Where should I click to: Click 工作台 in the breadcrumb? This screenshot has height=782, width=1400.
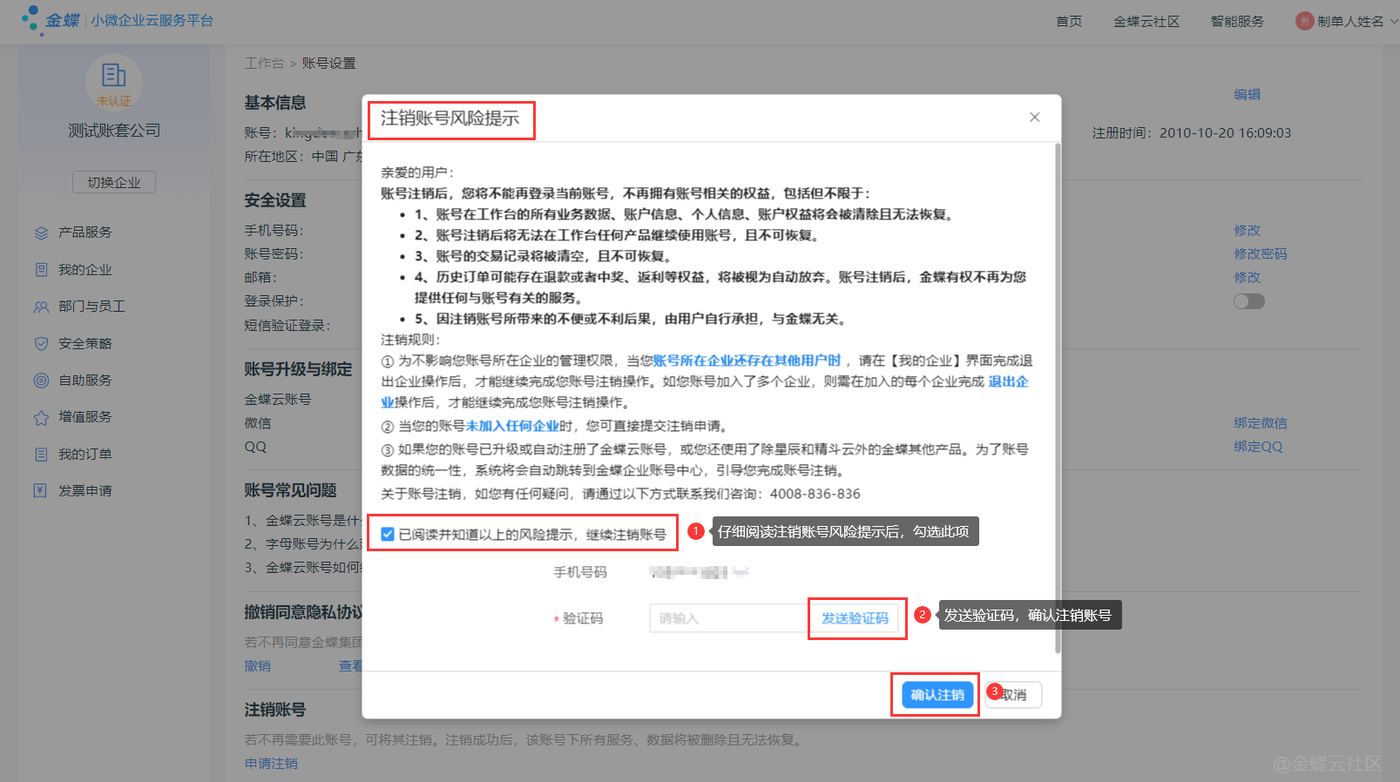pos(264,63)
